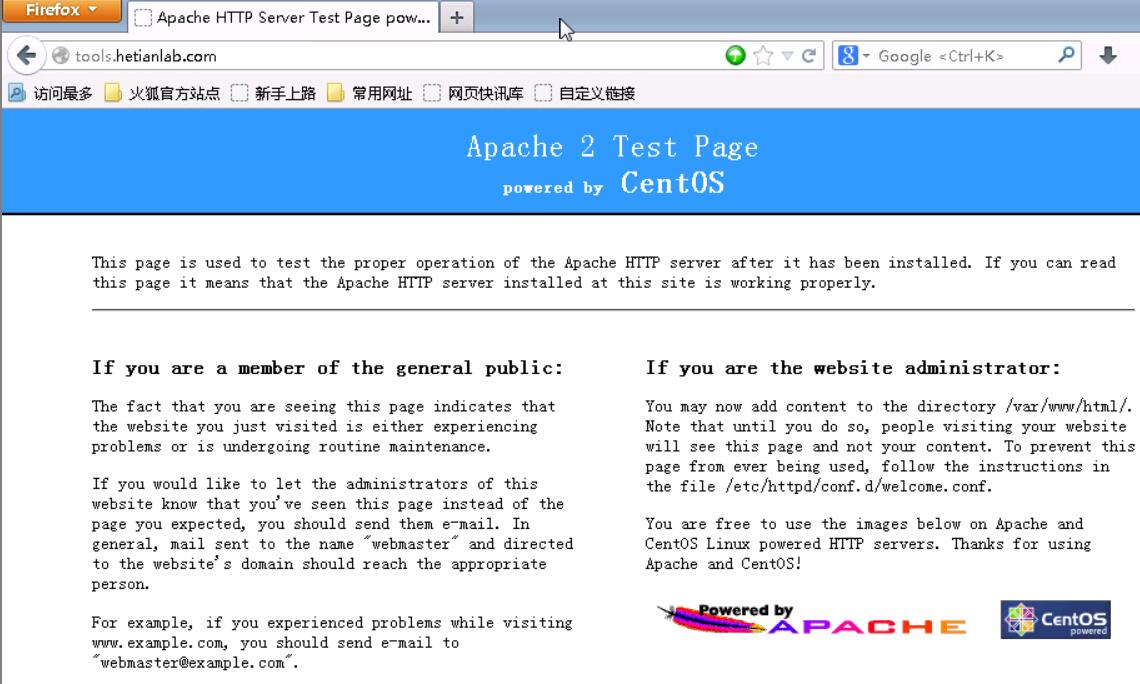
Task: Open the Downloads arrow button
Action: tap(1108, 55)
